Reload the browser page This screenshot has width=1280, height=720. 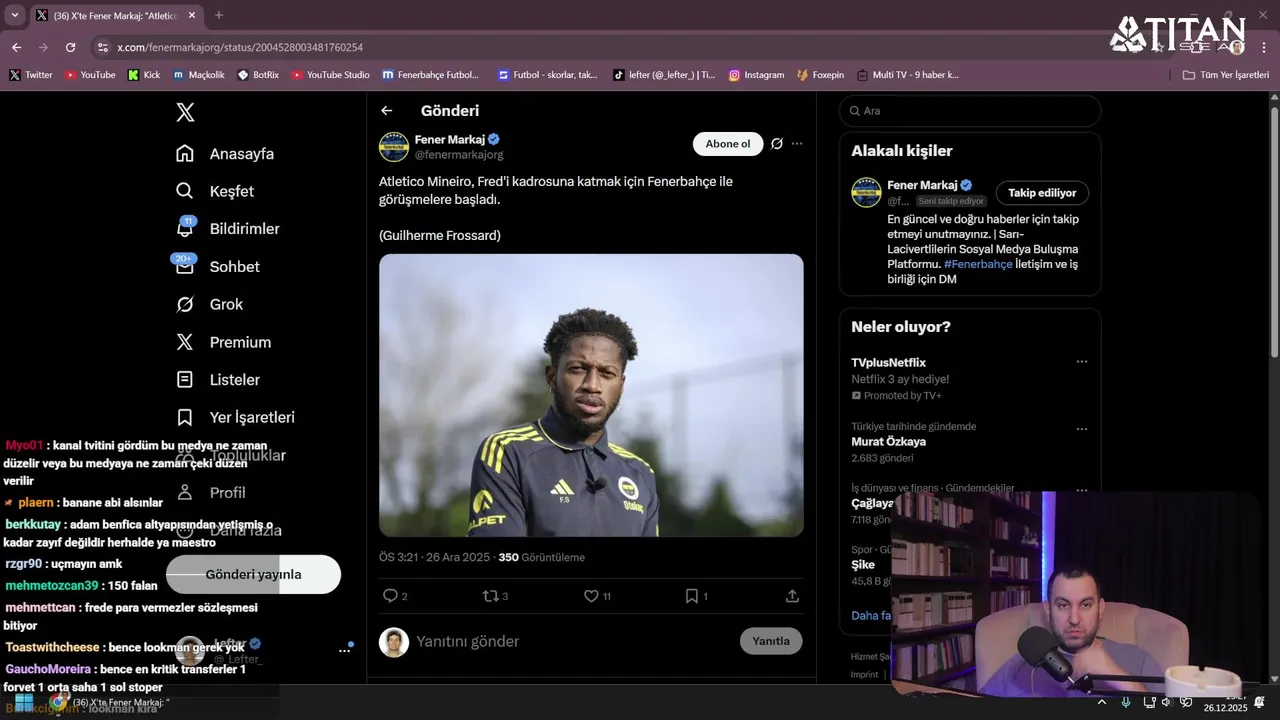coord(70,47)
